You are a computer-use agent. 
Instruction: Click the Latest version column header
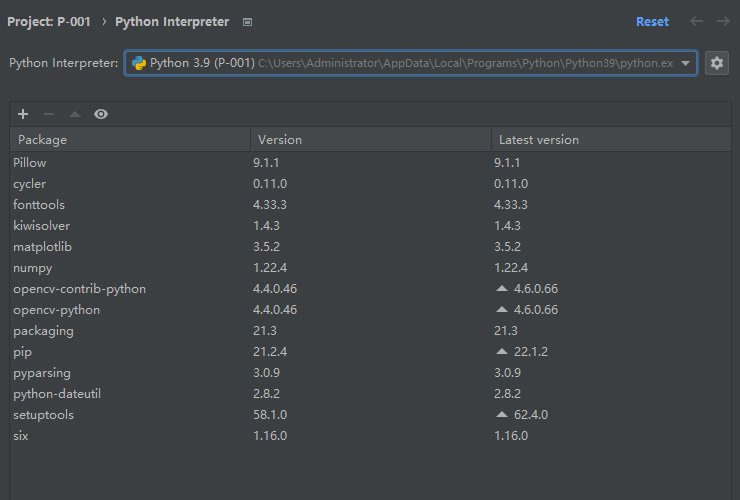click(x=611, y=140)
